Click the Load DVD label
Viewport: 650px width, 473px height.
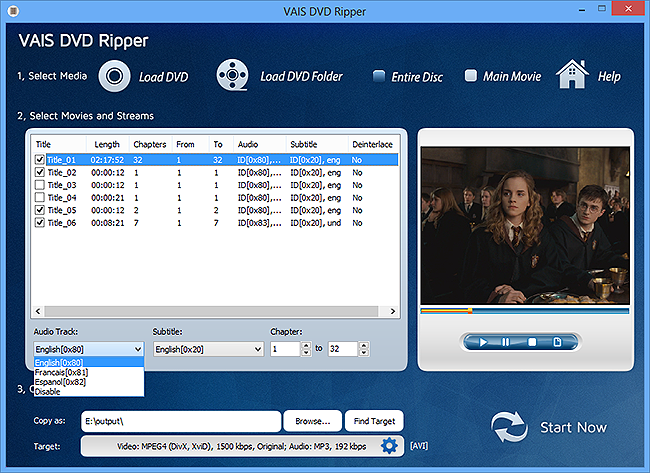click(163, 77)
